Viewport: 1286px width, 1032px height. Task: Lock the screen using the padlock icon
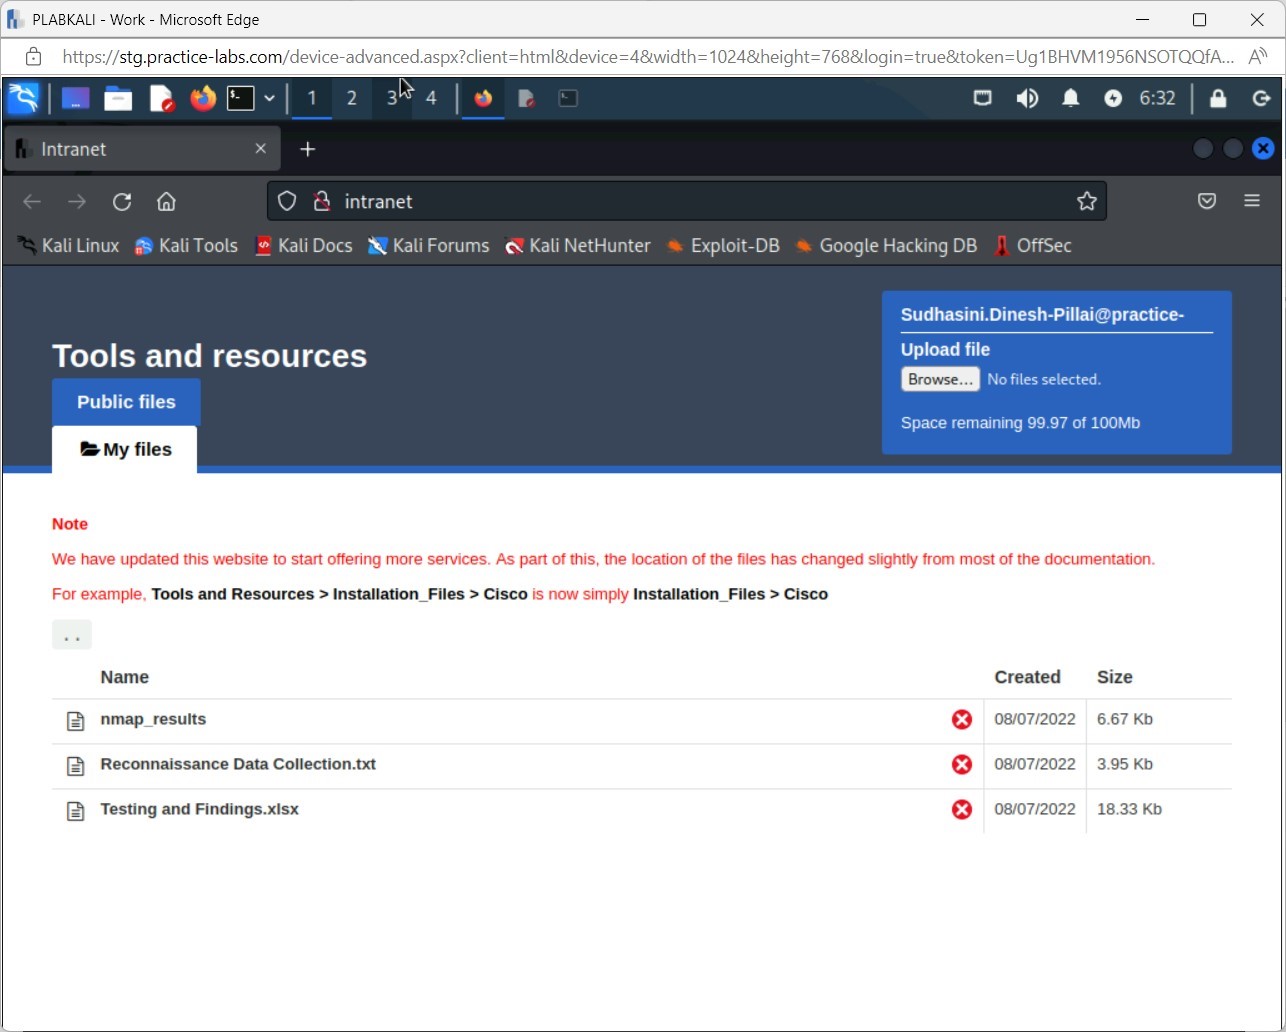(1217, 98)
